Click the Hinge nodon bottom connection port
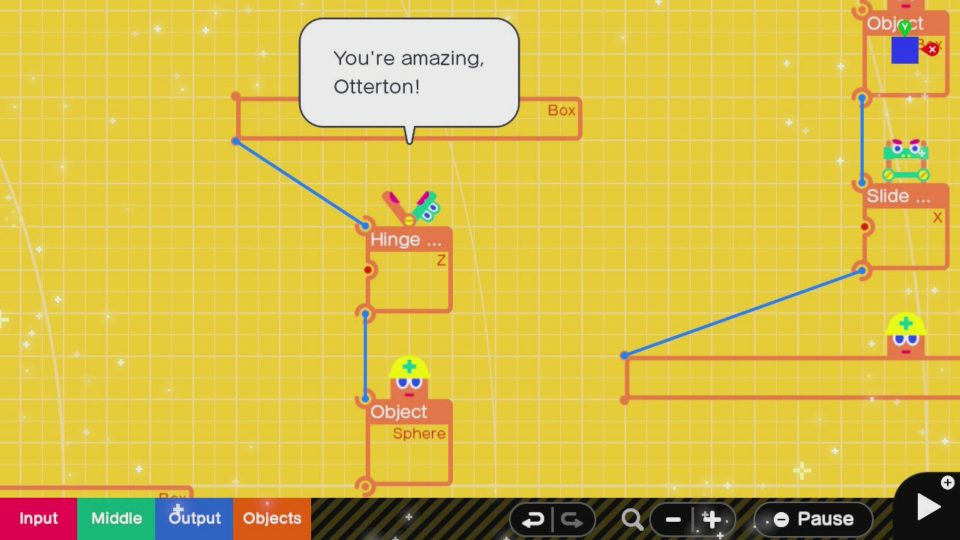Screen dimensions: 960x540 click(x=366, y=313)
